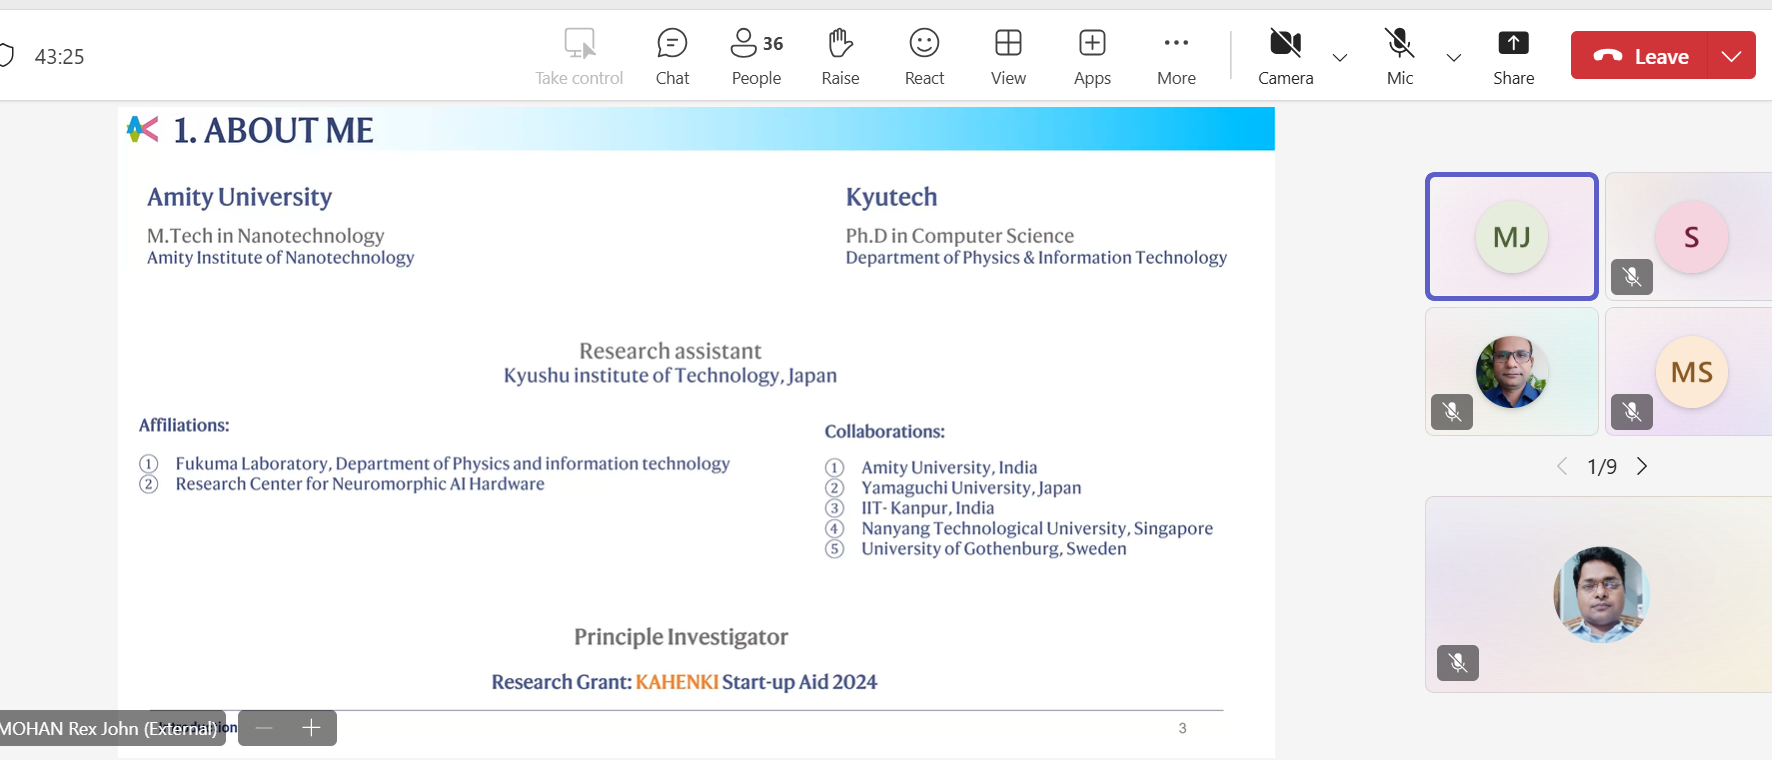
Task: Go to previous participants page
Action: point(1562,466)
